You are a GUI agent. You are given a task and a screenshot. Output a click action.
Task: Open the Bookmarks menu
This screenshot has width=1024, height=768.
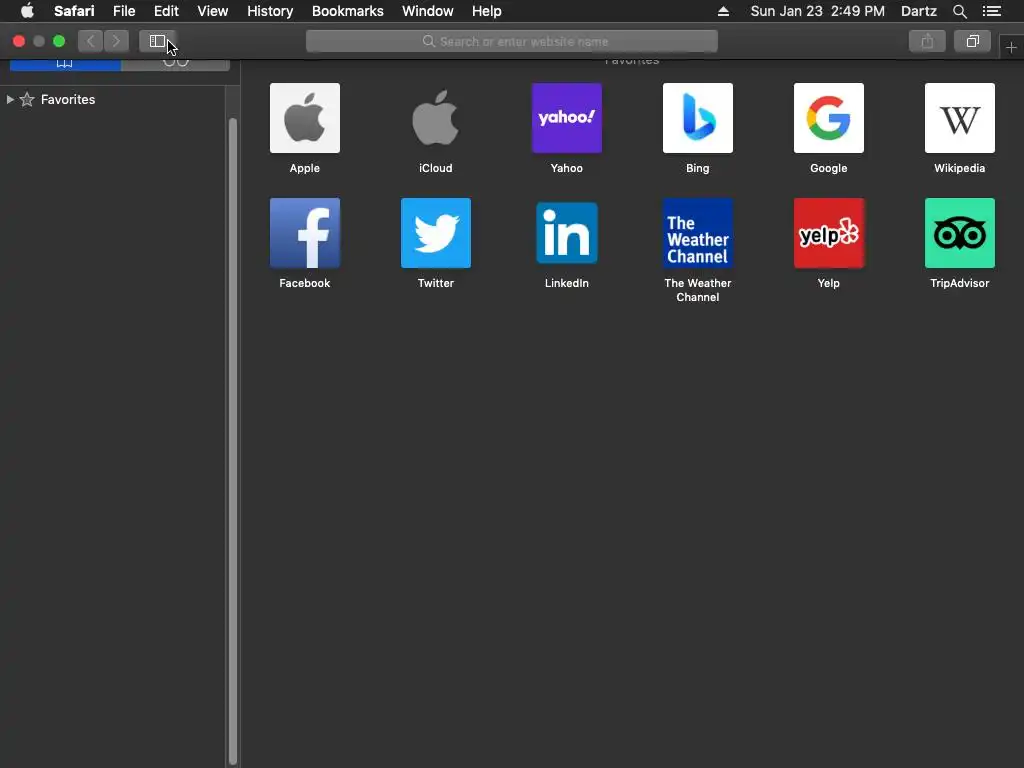click(x=347, y=11)
